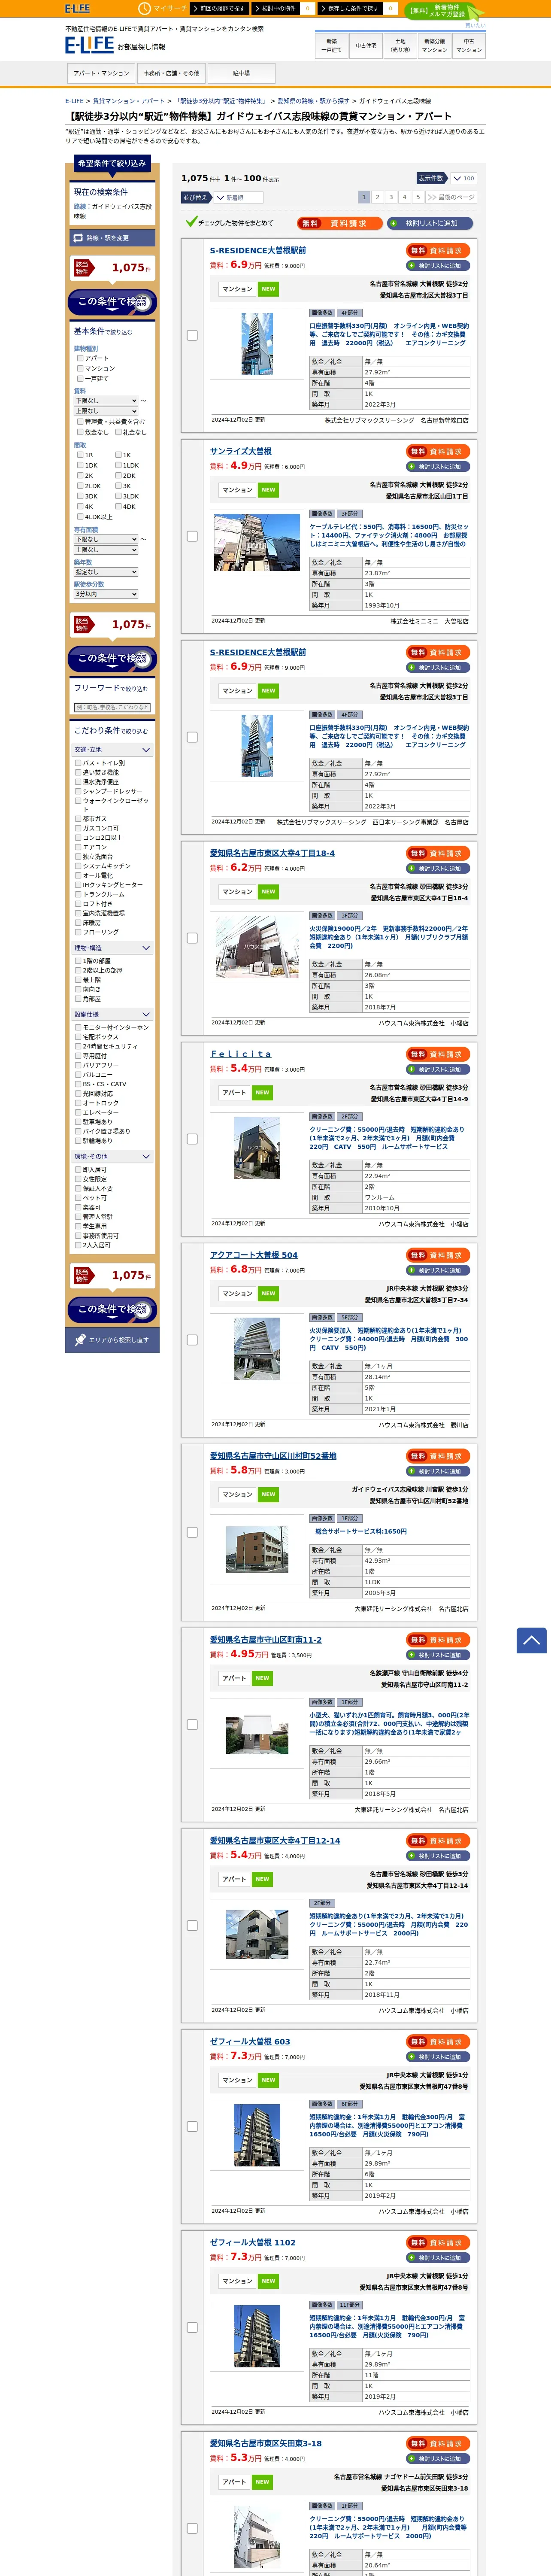Open 土地(売り地) navigation item

coord(400,45)
